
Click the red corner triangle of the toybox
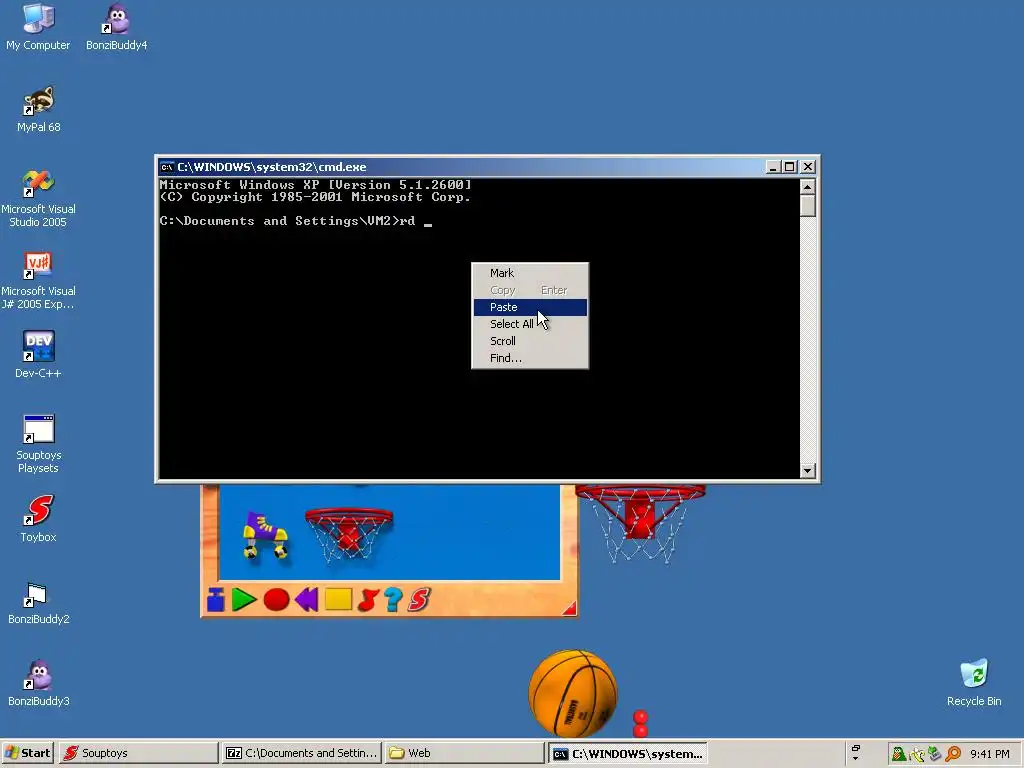tap(569, 609)
